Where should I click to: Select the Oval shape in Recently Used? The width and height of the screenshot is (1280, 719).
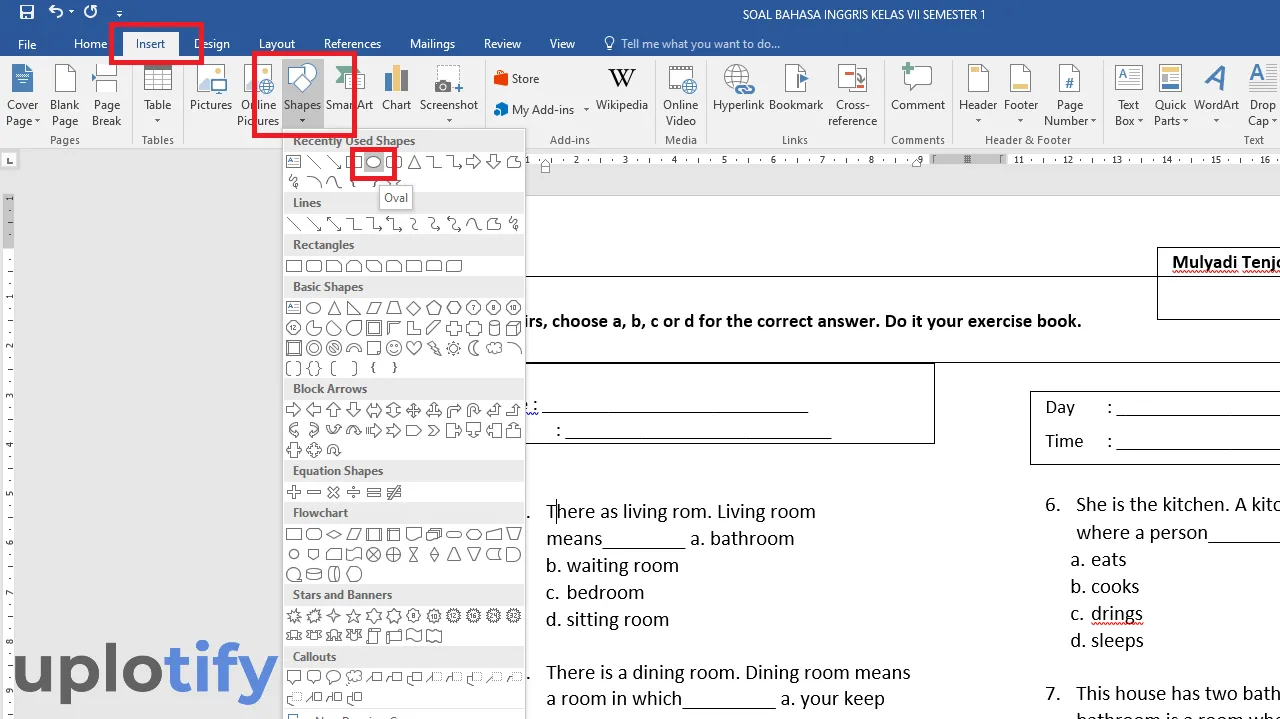pyautogui.click(x=373, y=162)
